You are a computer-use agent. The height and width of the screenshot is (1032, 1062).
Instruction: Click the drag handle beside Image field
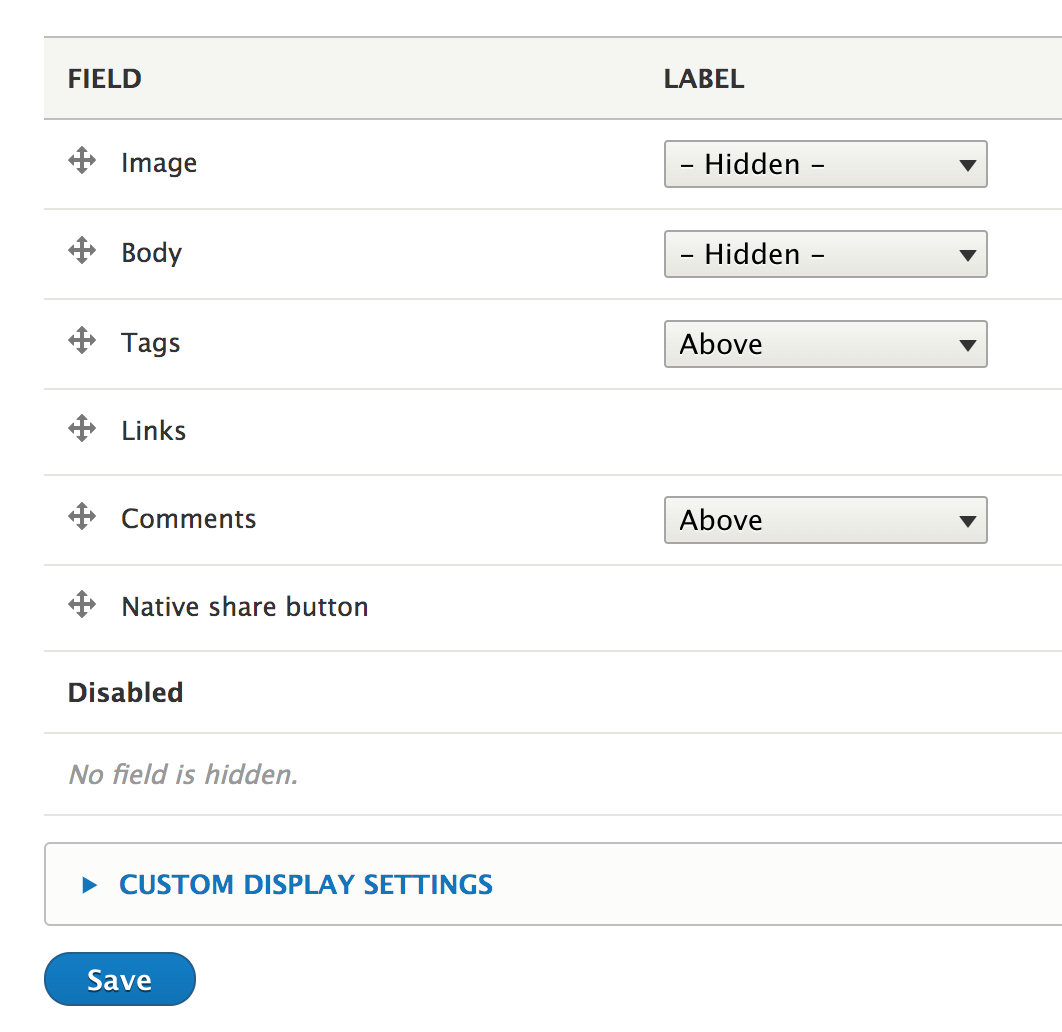click(x=81, y=160)
